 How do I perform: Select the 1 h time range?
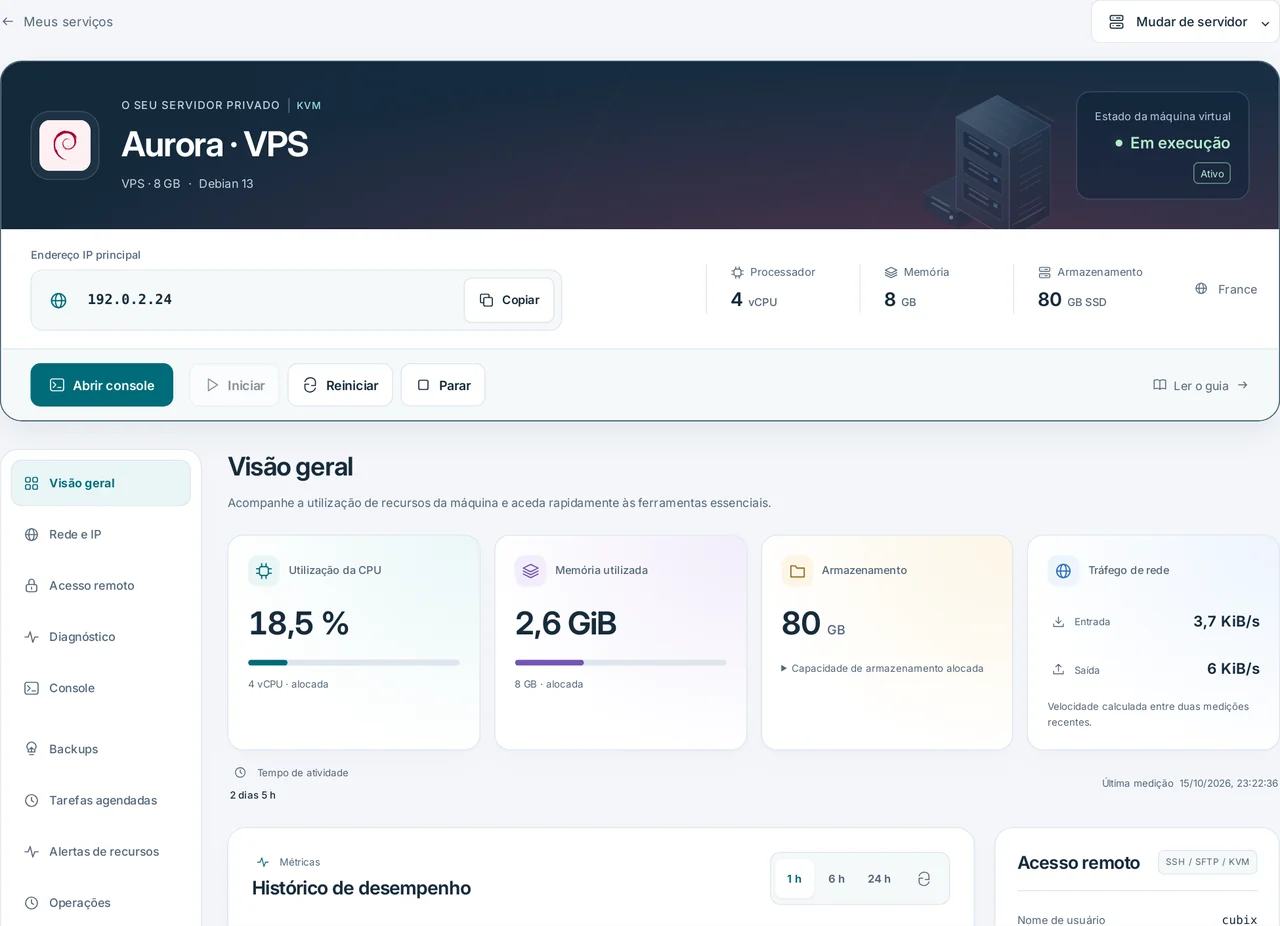click(794, 879)
